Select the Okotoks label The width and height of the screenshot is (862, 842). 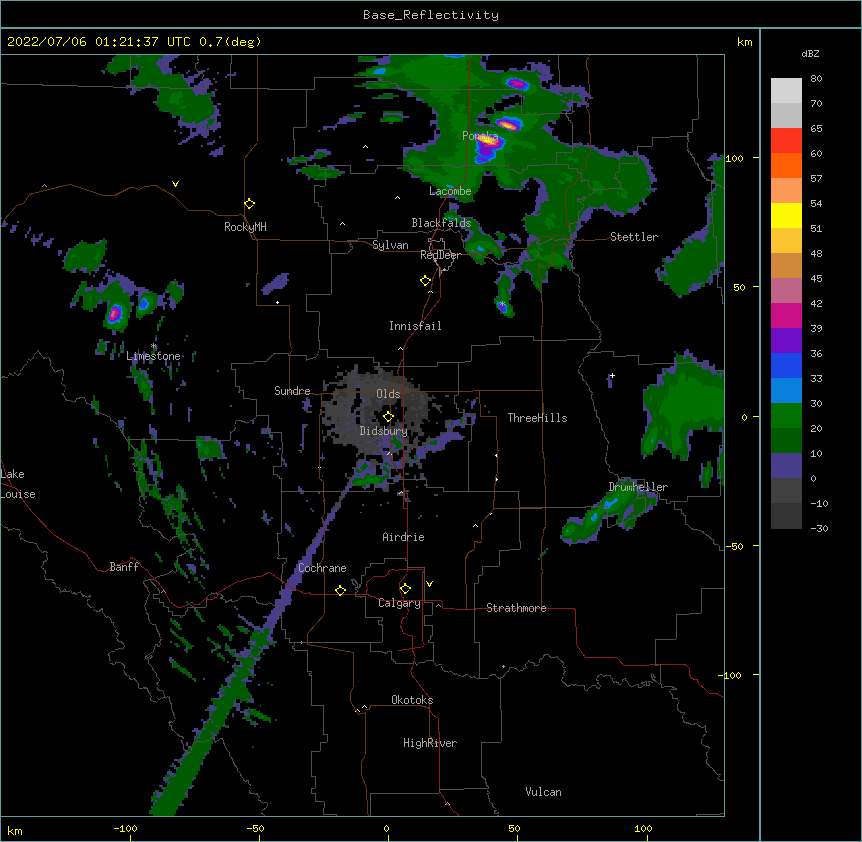[x=412, y=700]
